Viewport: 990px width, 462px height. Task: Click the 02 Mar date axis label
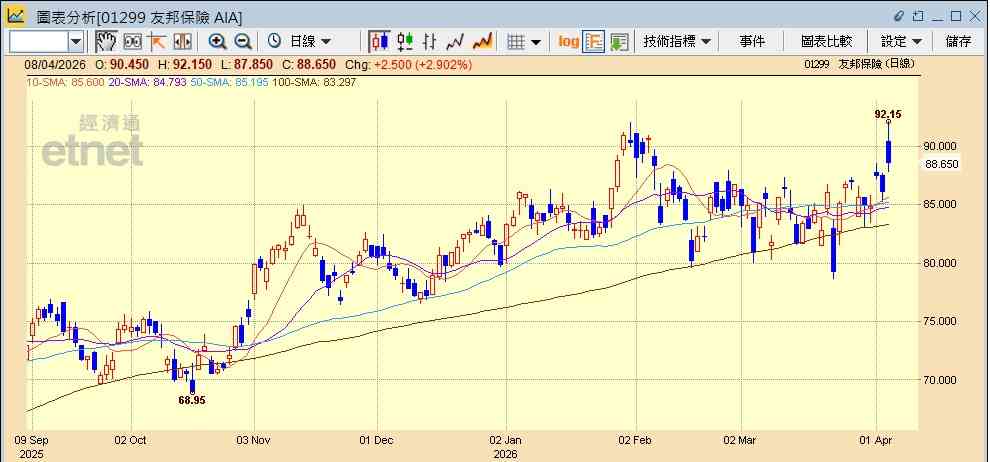pyautogui.click(x=741, y=440)
